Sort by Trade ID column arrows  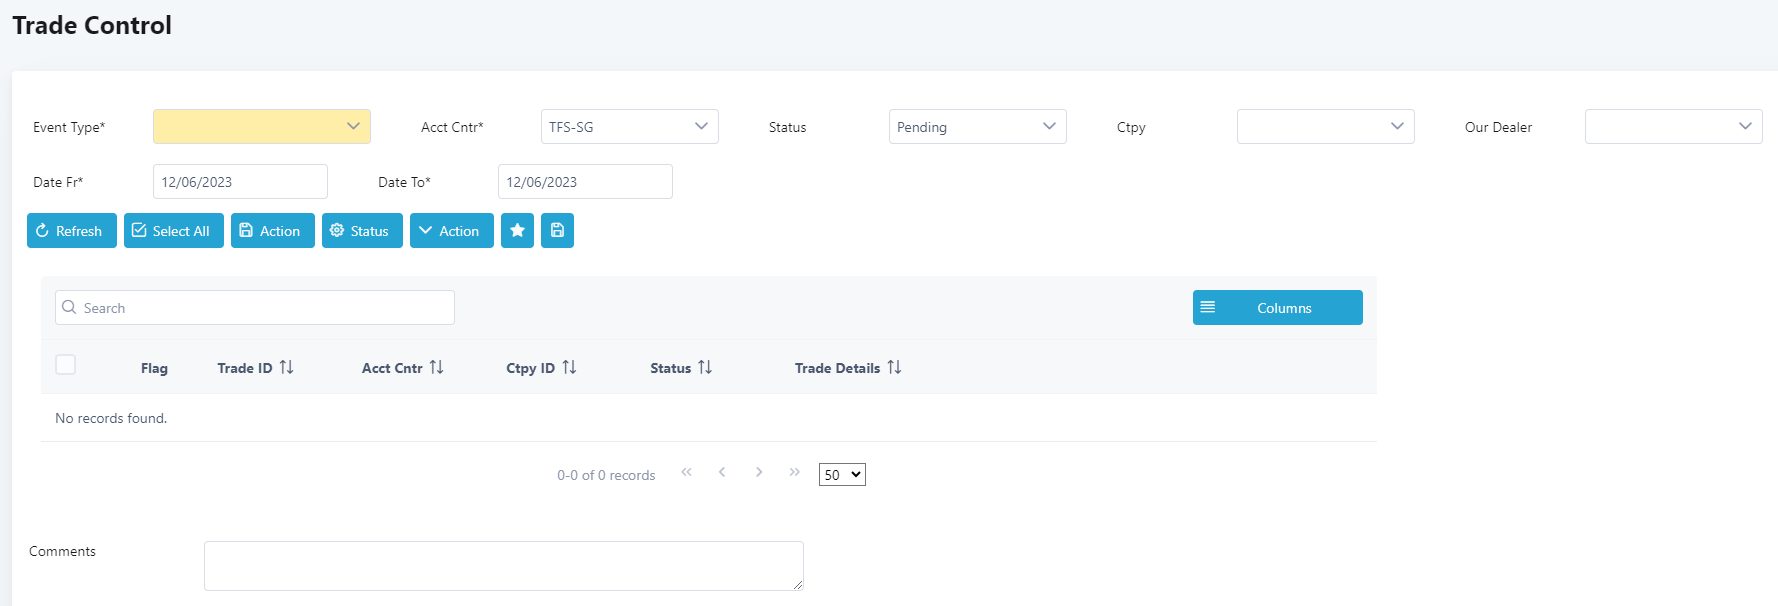point(287,368)
